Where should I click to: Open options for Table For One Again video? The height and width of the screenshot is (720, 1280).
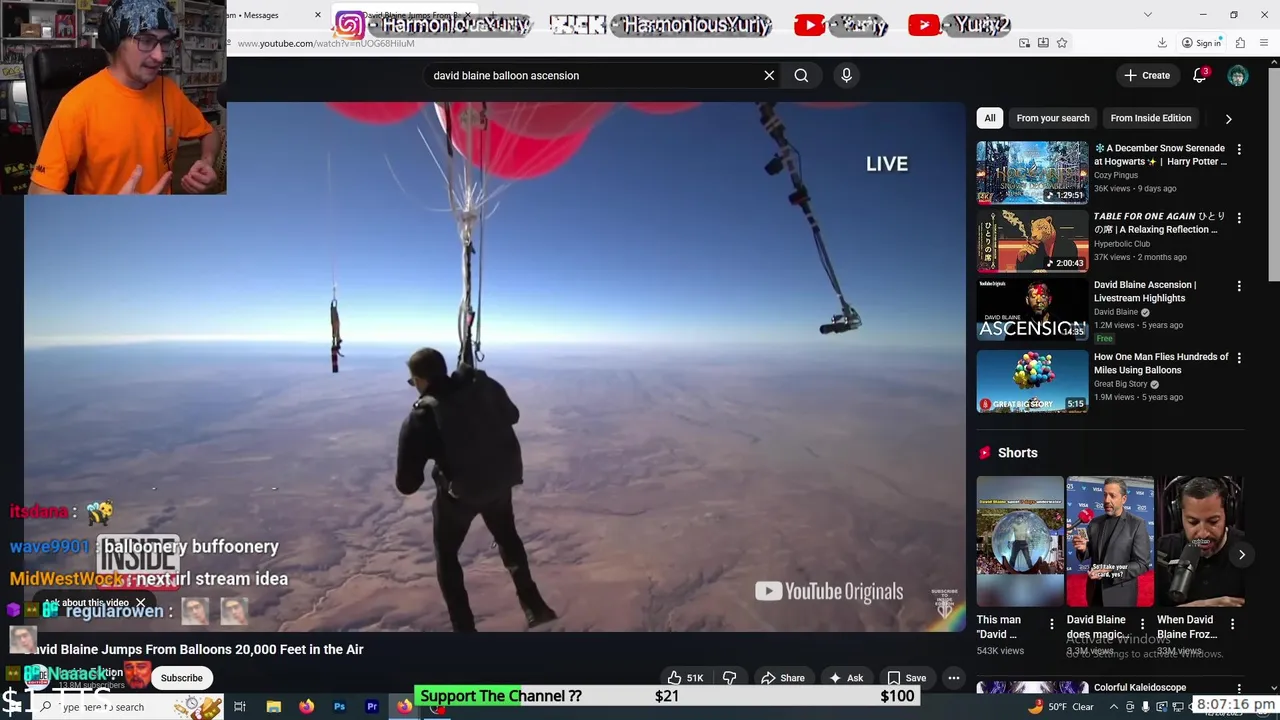[1239, 217]
